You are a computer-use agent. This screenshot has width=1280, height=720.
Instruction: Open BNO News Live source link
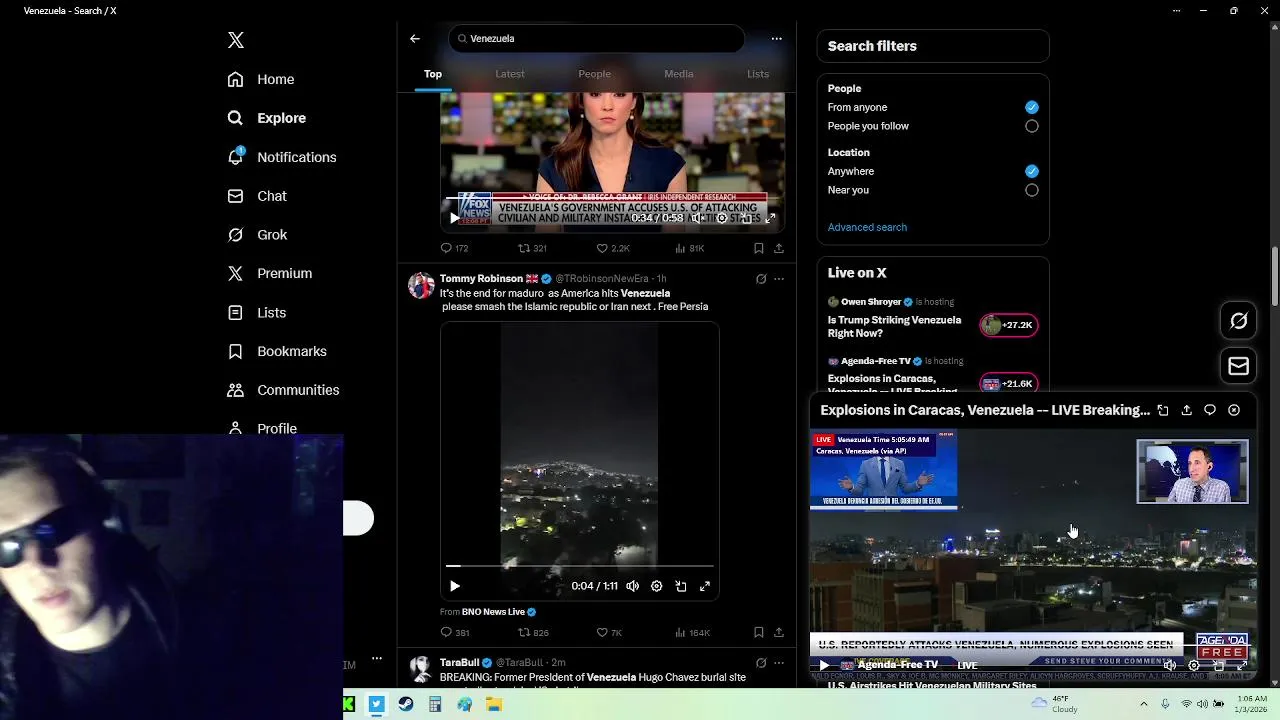498,612
